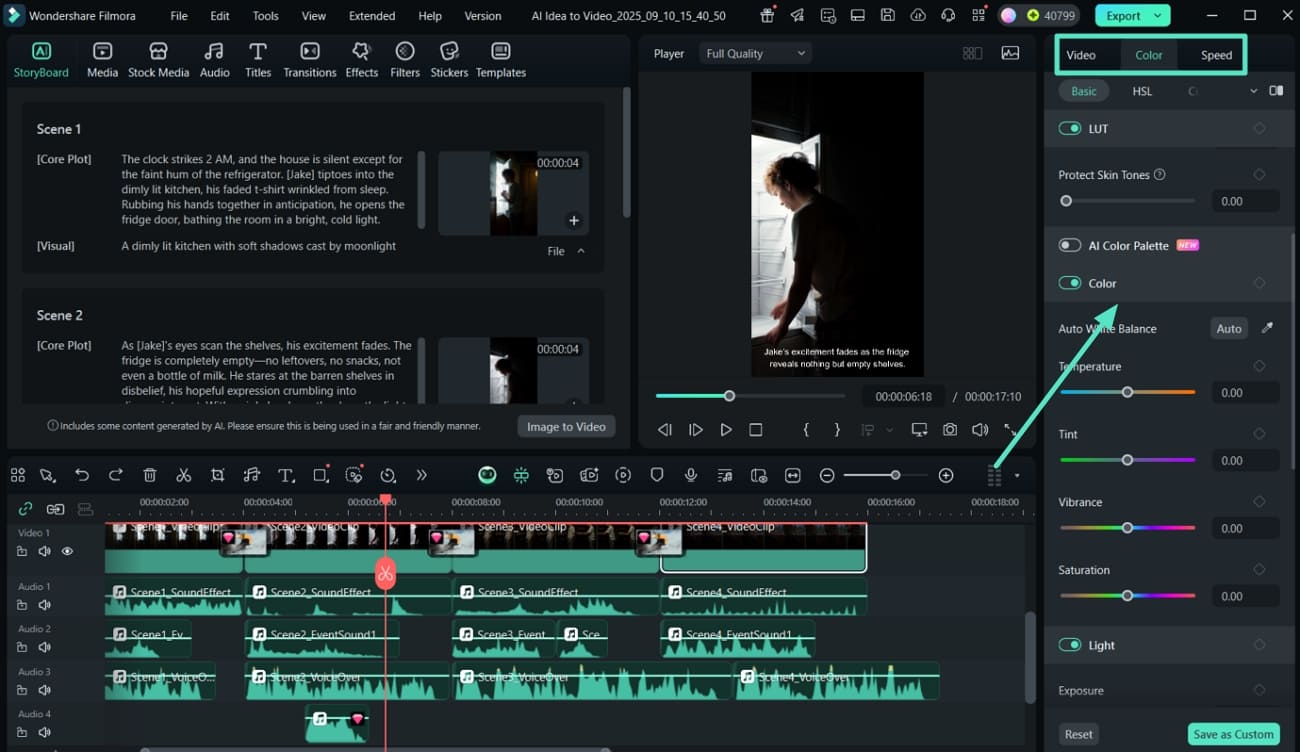Viewport: 1300px width, 752px height.
Task: Enable the AI Color Palette toggle
Action: pyautogui.click(x=1070, y=245)
